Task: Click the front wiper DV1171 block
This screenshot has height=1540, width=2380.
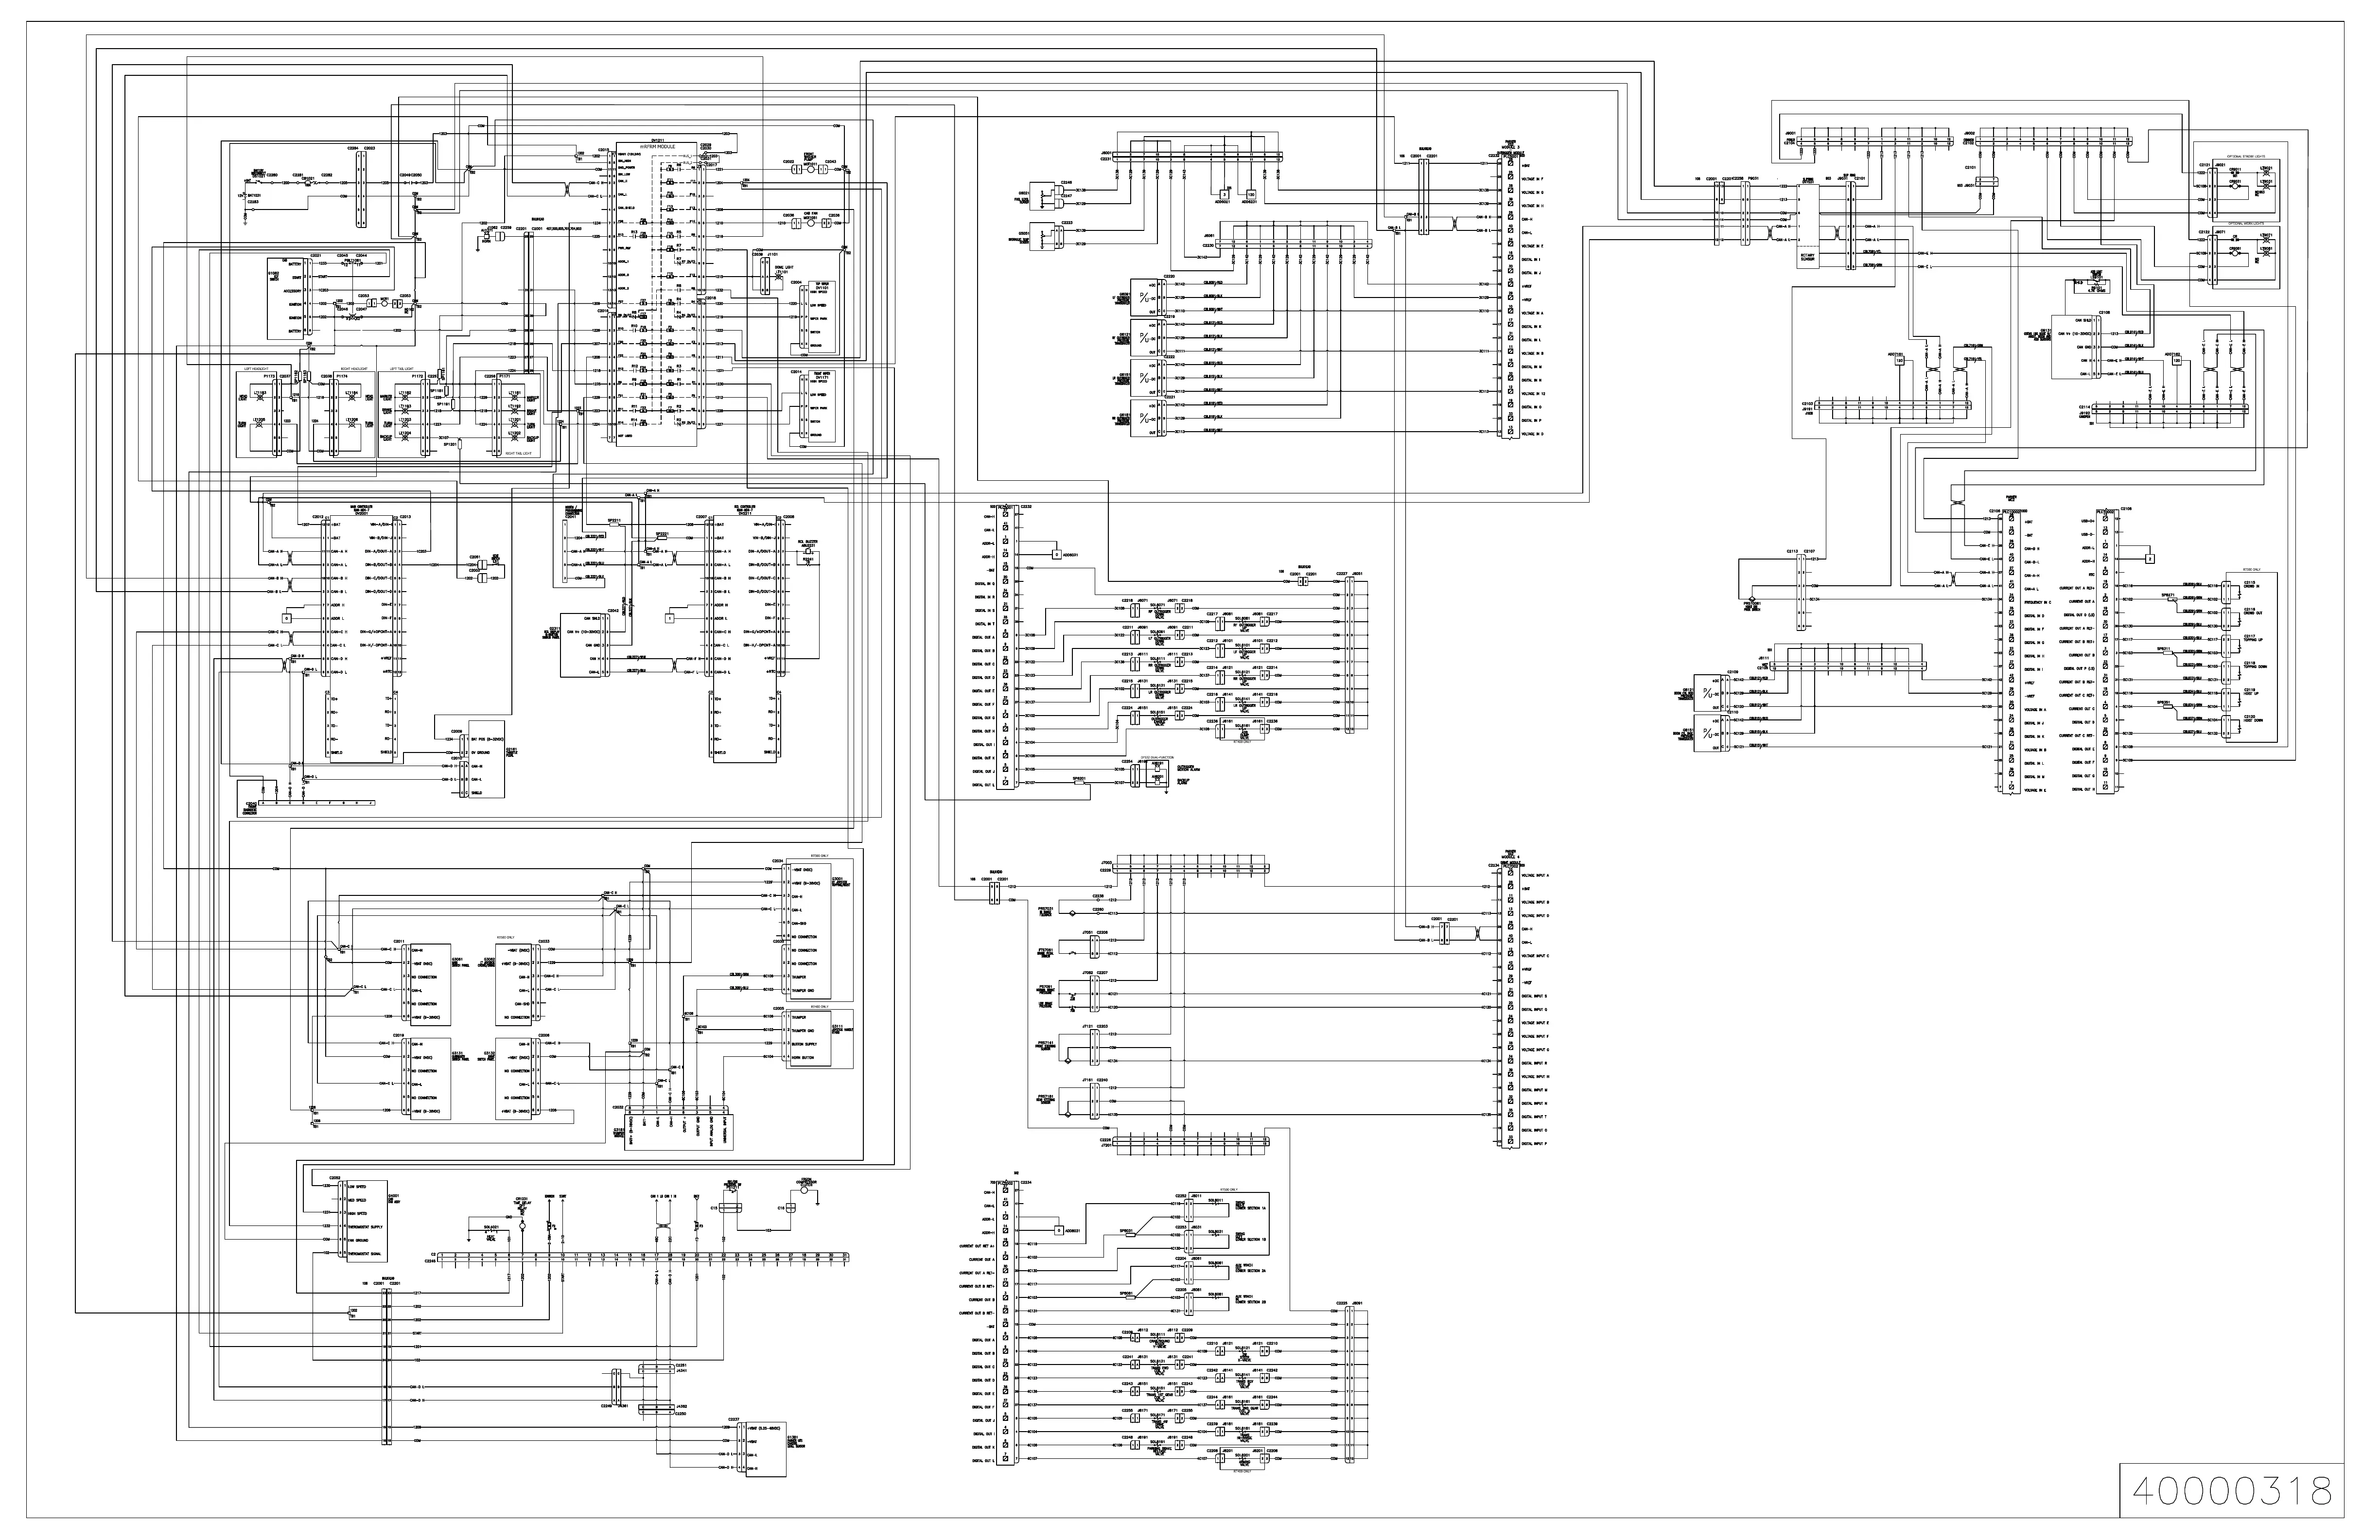Action: click(x=823, y=406)
